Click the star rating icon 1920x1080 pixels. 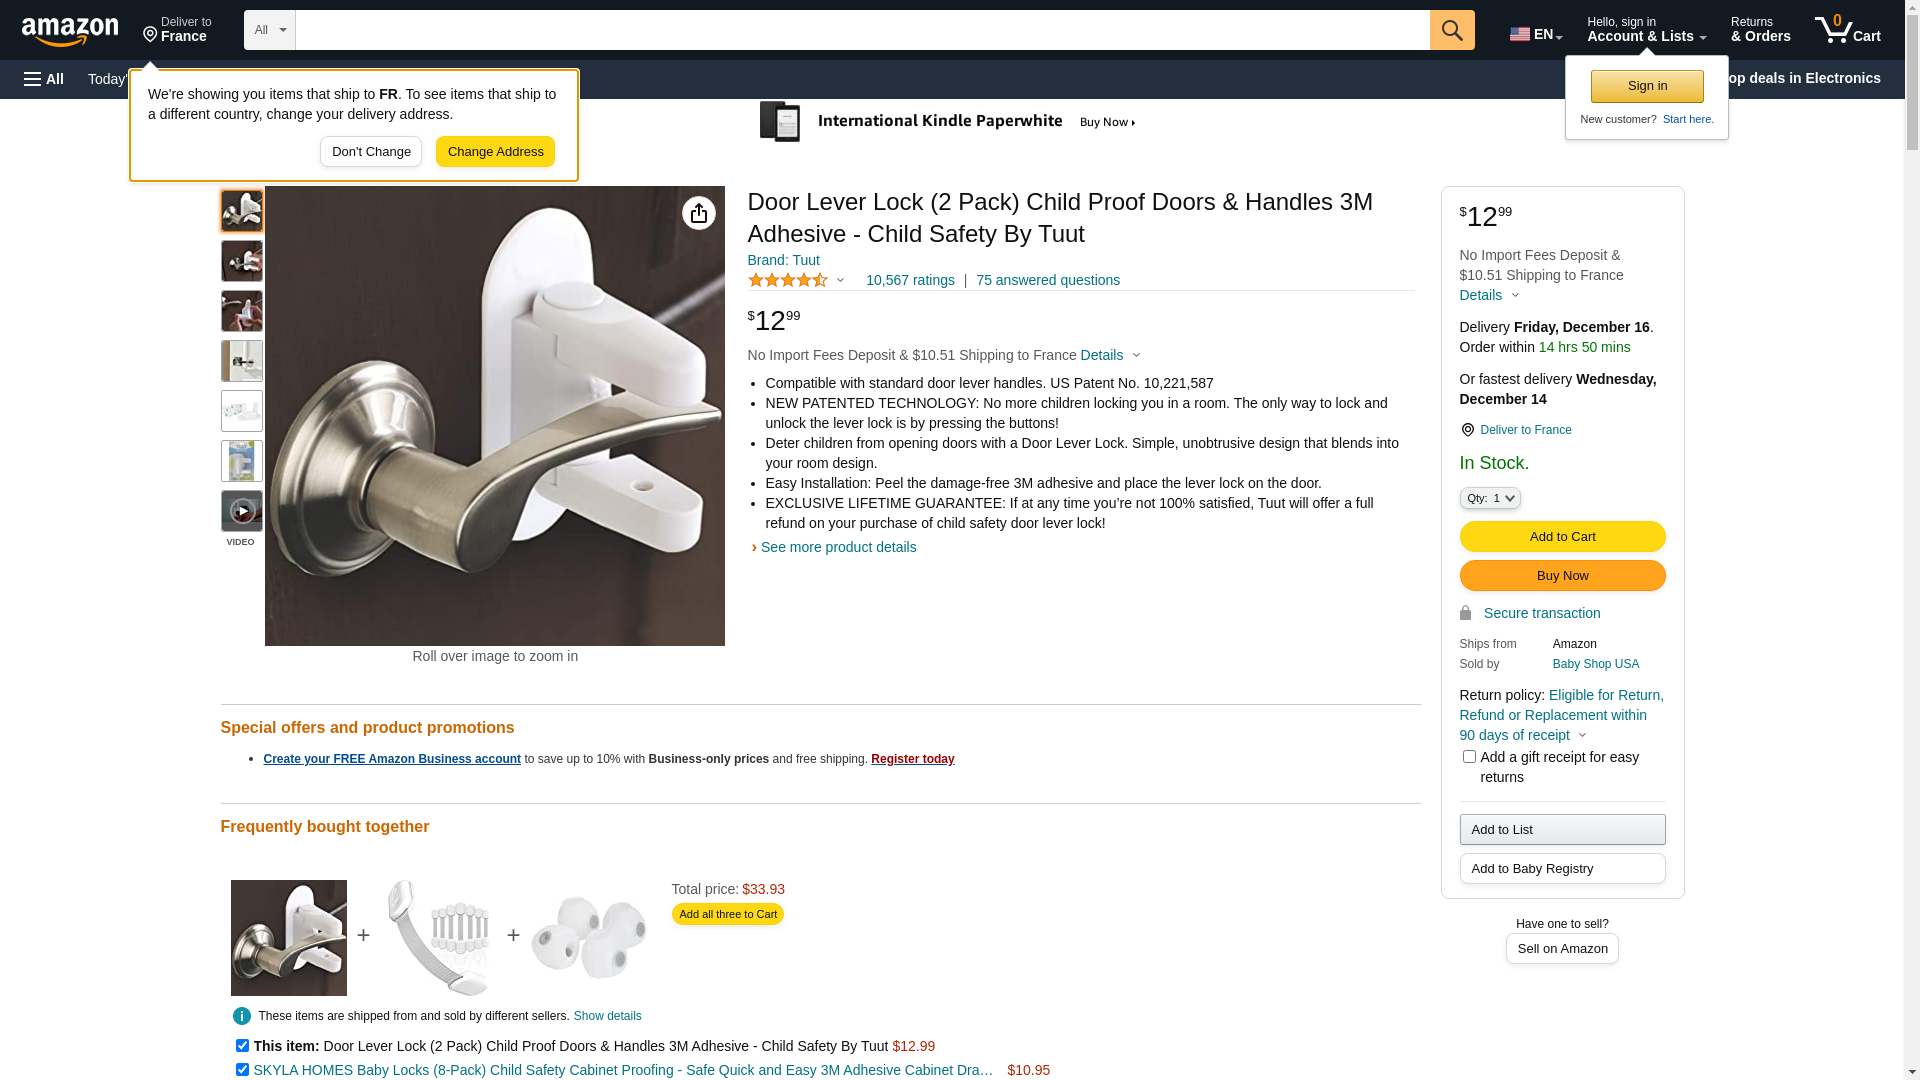click(x=788, y=281)
